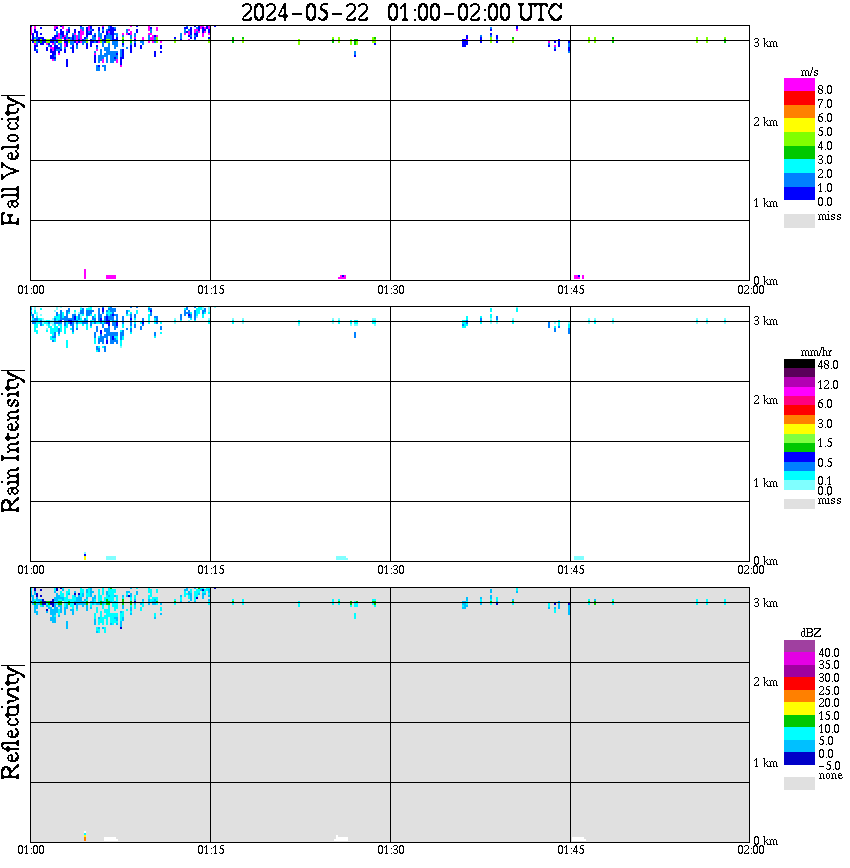
Task: Click the "2 km" height label of the Rain Intensity panel
Action: coord(765,400)
